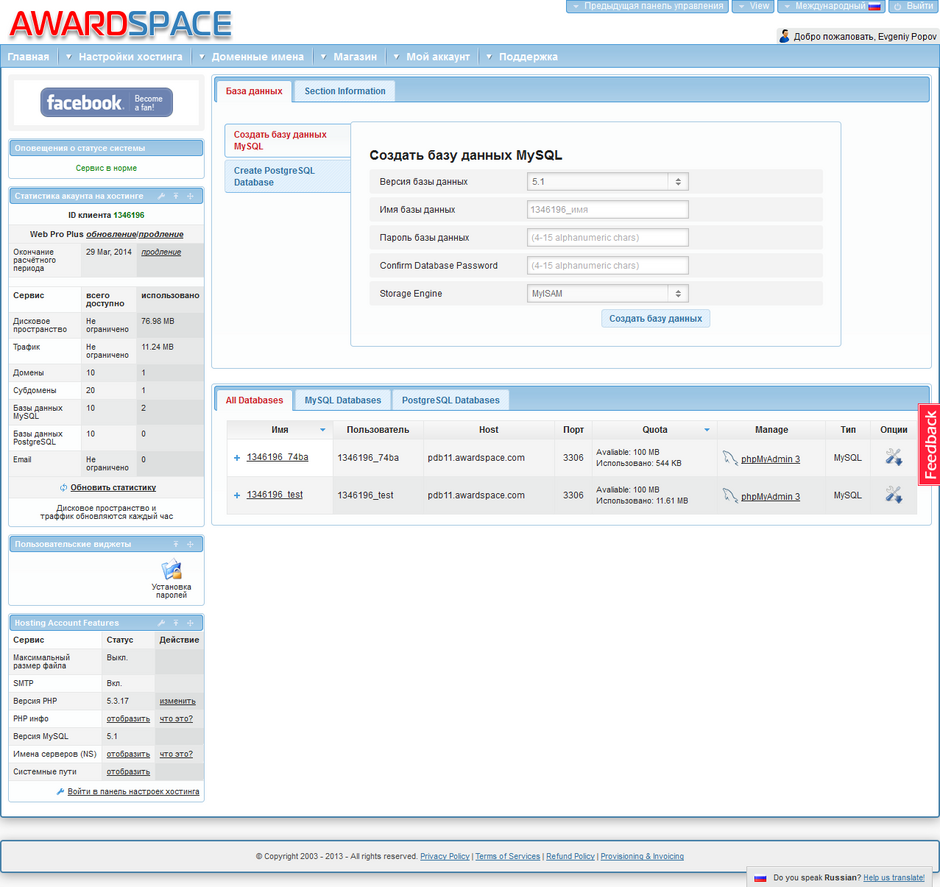Click the Confirm Database Password input field
The image size is (940, 887).
pos(608,266)
